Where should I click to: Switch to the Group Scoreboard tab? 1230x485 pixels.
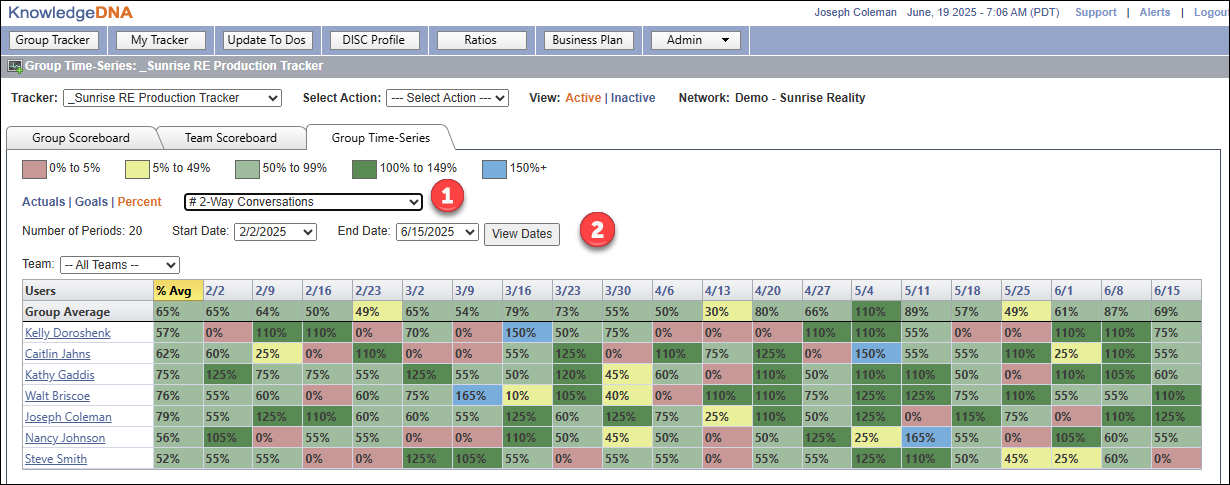click(x=81, y=138)
